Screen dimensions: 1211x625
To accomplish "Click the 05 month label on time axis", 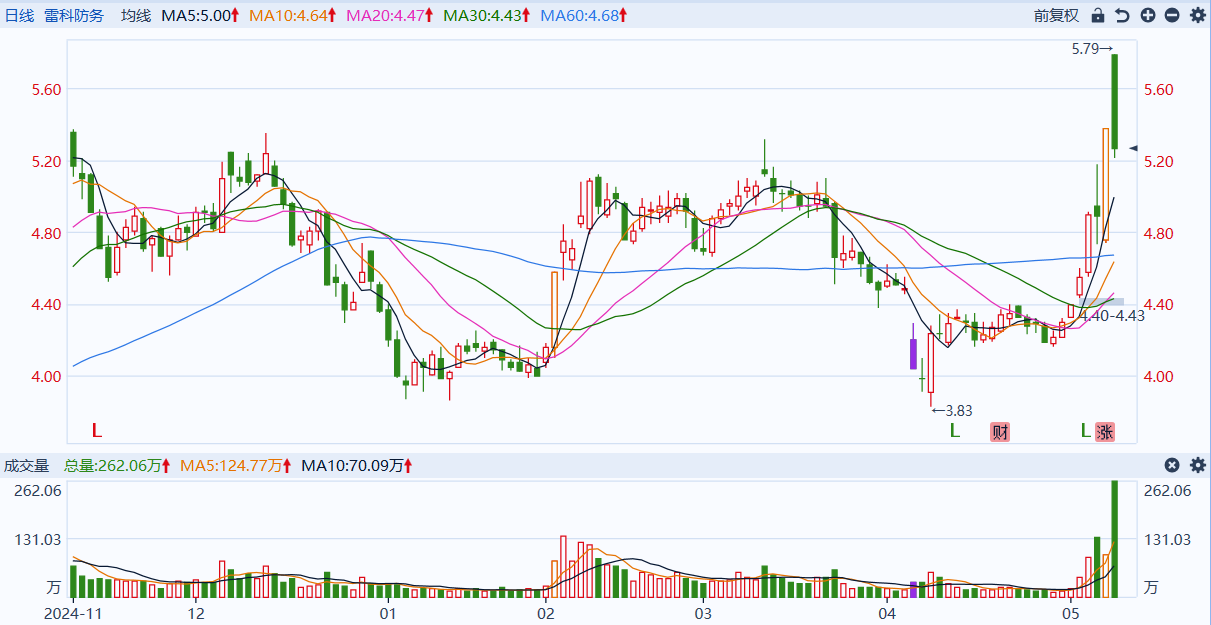I will 1072,612.
